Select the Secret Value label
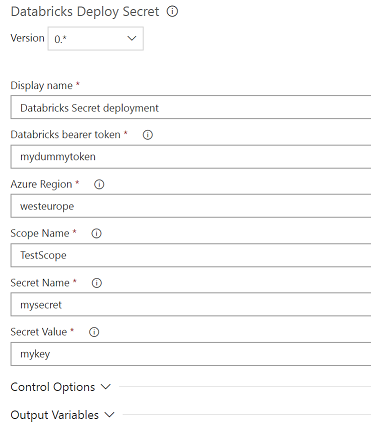 pos(39,332)
